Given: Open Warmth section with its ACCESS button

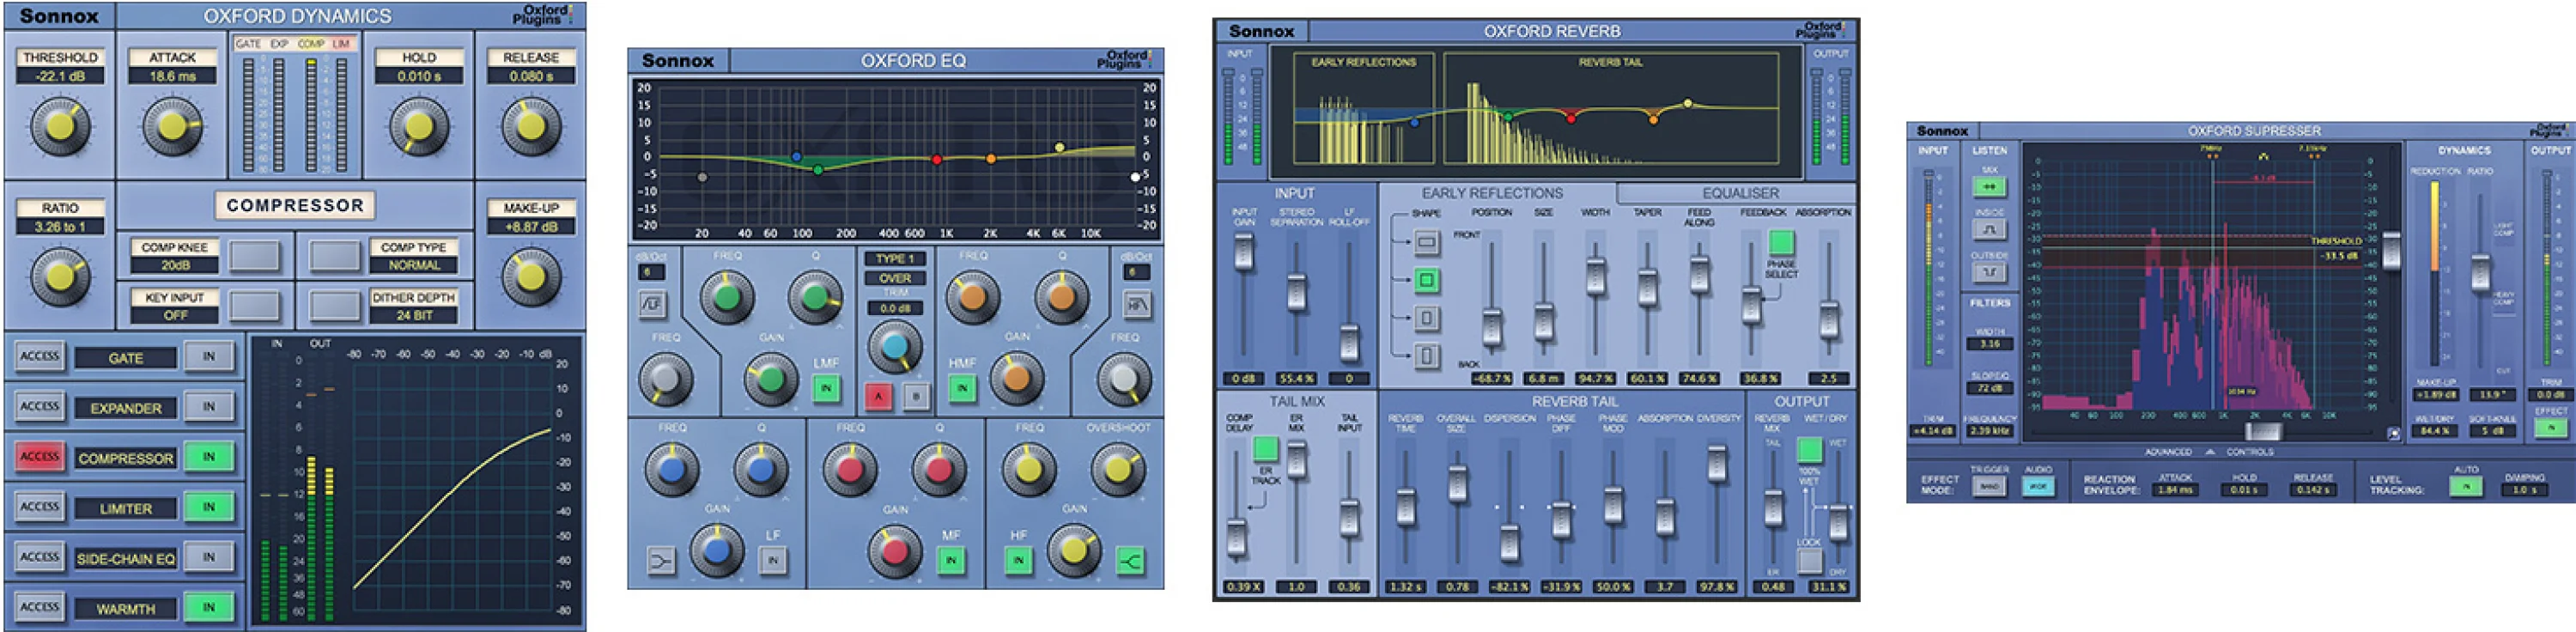Looking at the screenshot, I should (40, 606).
